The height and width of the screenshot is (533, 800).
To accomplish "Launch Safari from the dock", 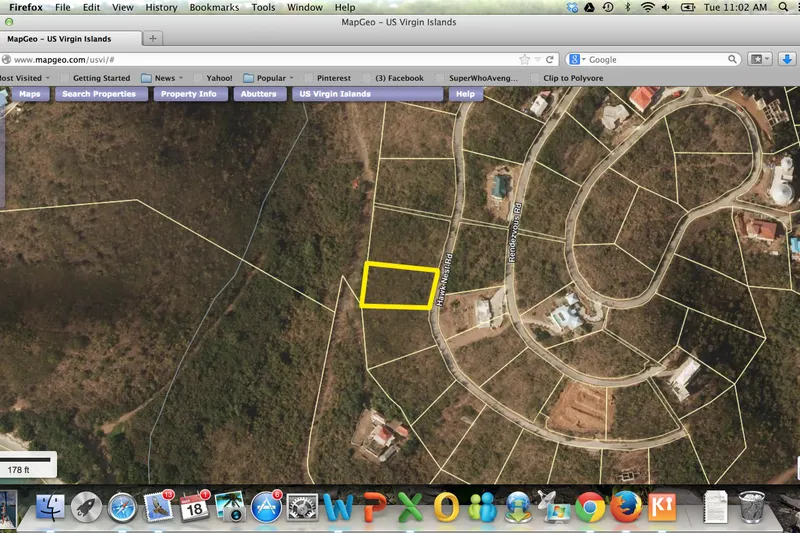I will [122, 507].
